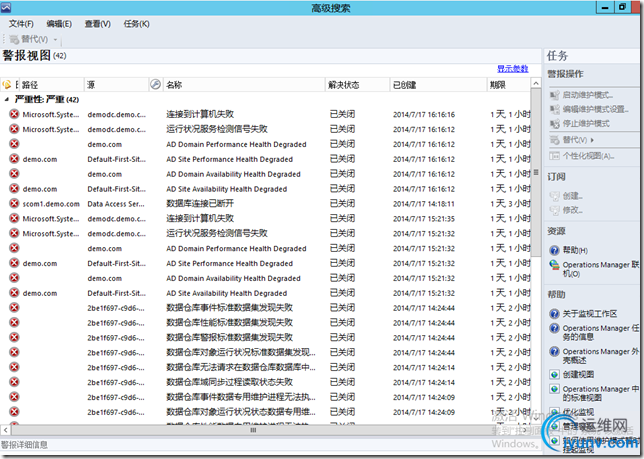Select the alert 运行状况服务检测信号失败 created 16:16:12
Image resolution: width=644 pixels, height=459 pixels.
[x=216, y=129]
